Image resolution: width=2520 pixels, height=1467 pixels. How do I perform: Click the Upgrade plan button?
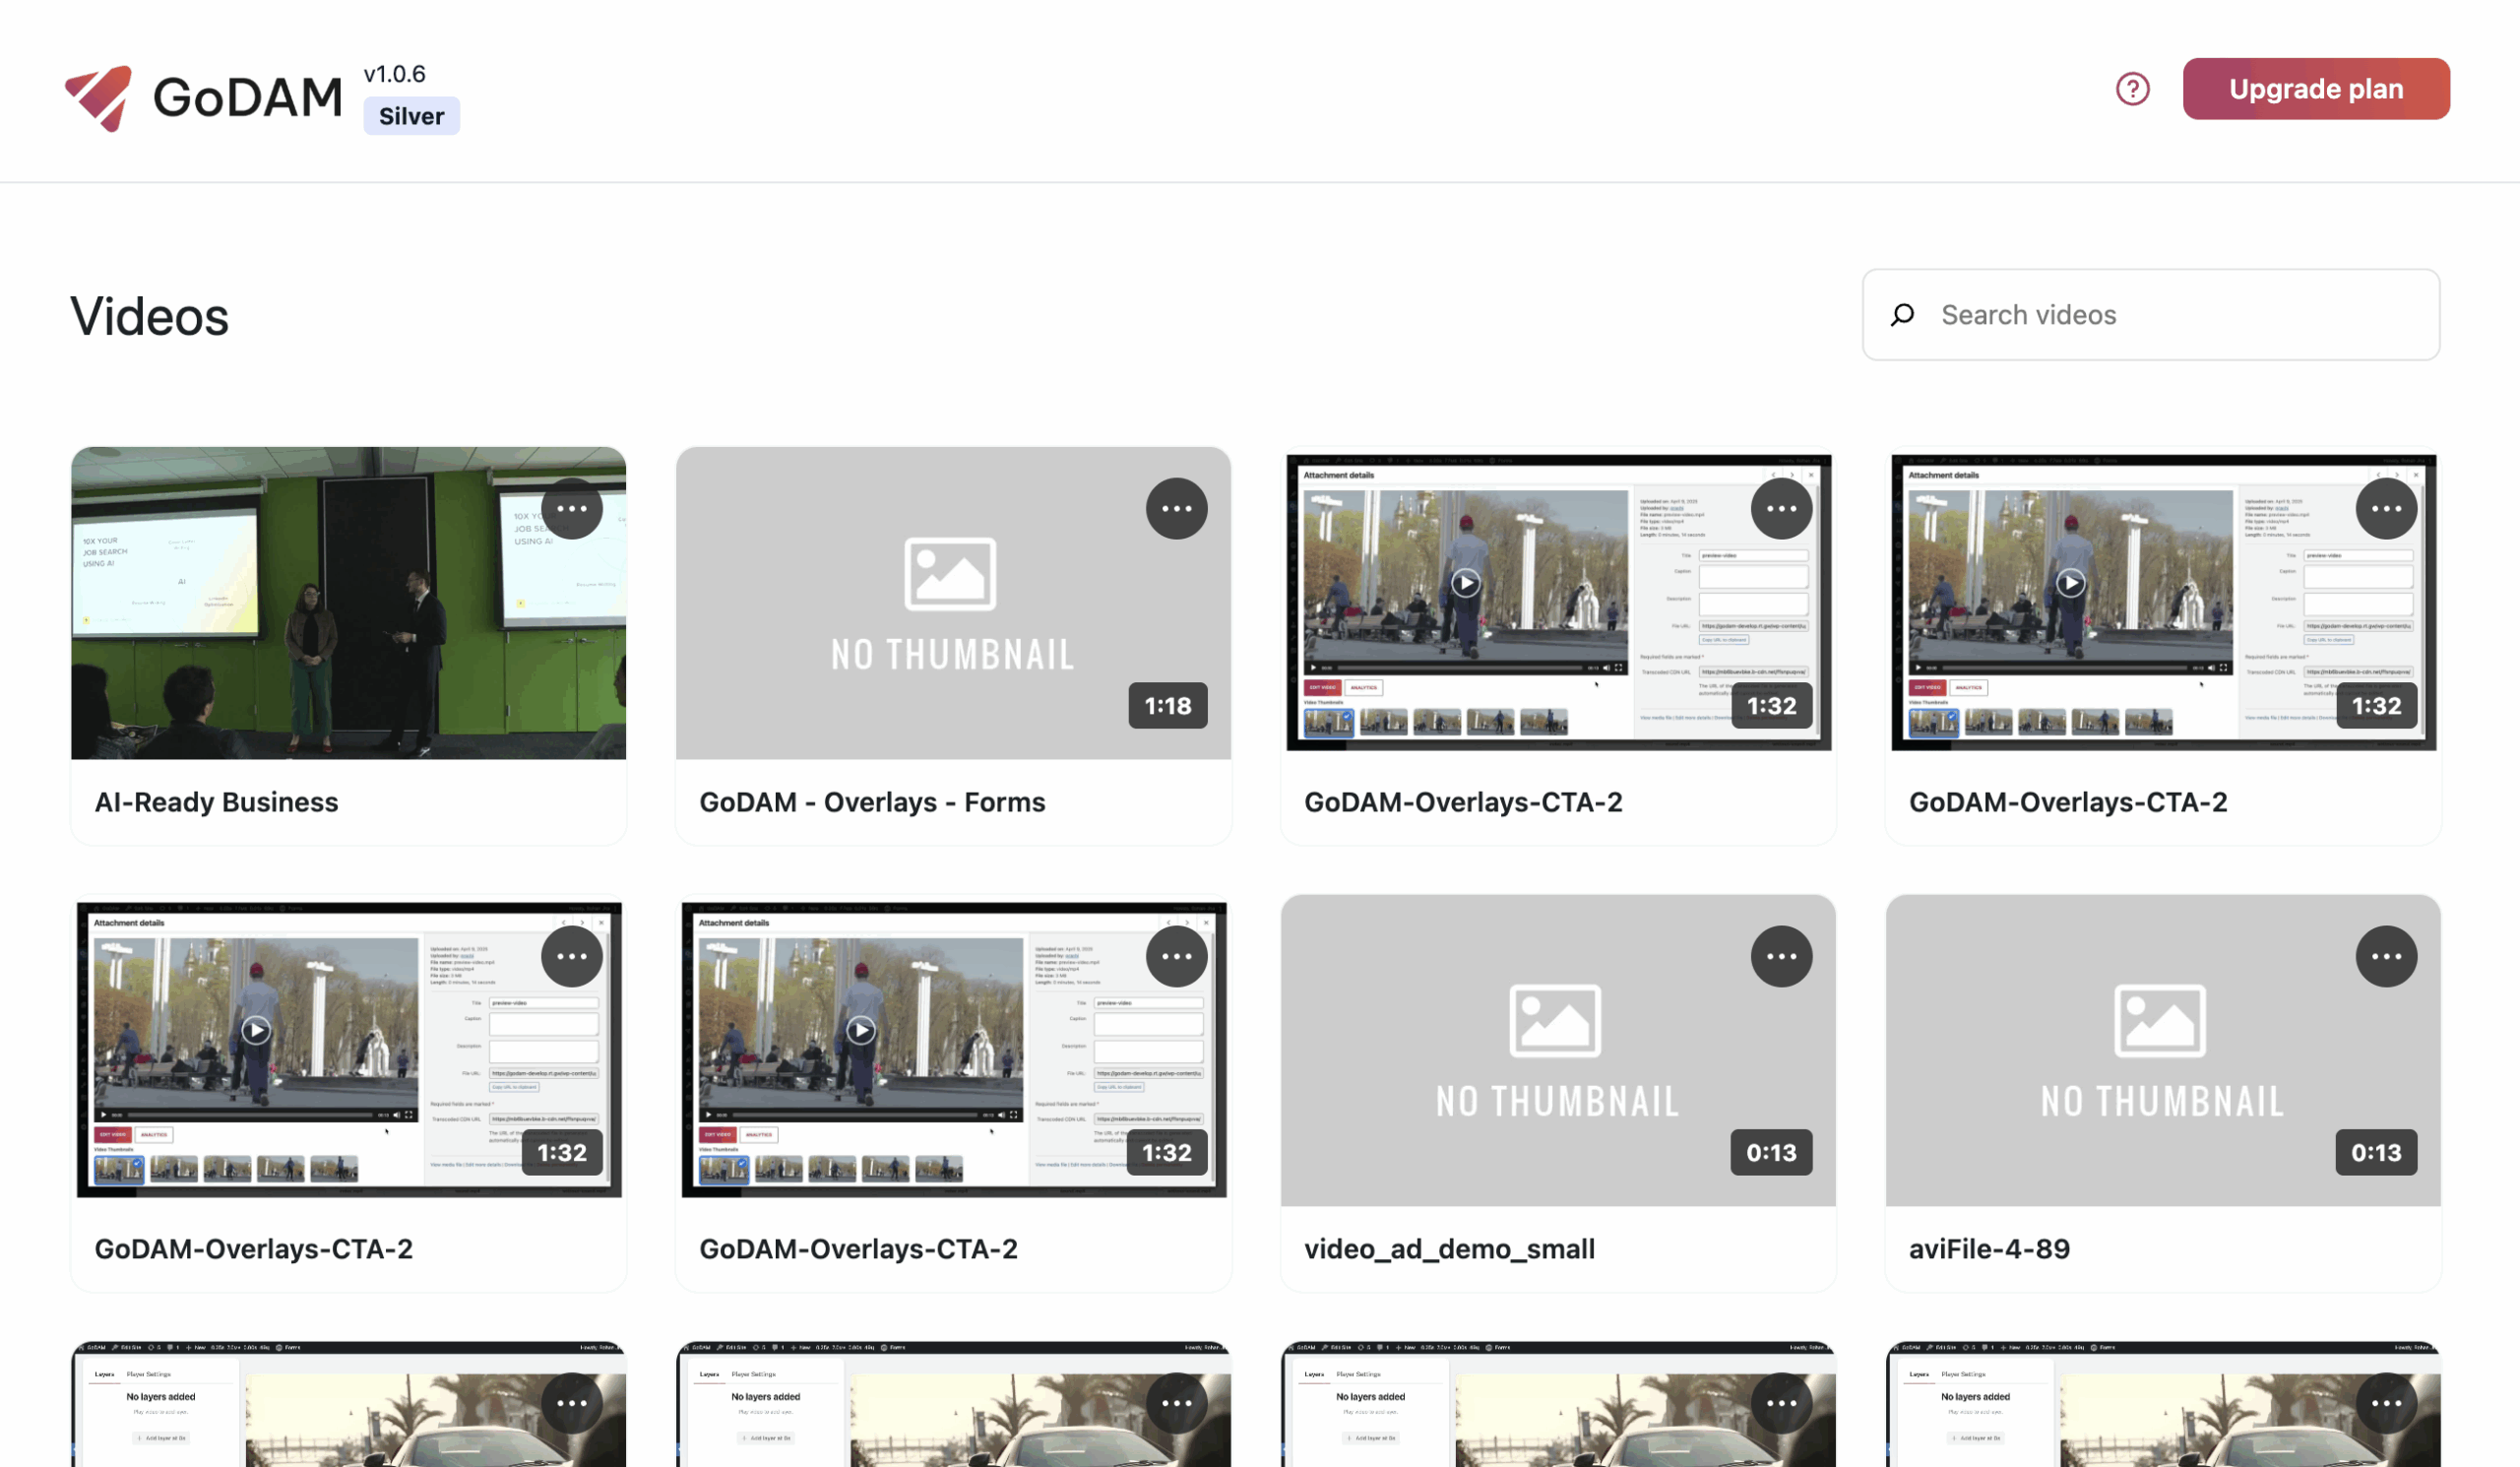2315,89
